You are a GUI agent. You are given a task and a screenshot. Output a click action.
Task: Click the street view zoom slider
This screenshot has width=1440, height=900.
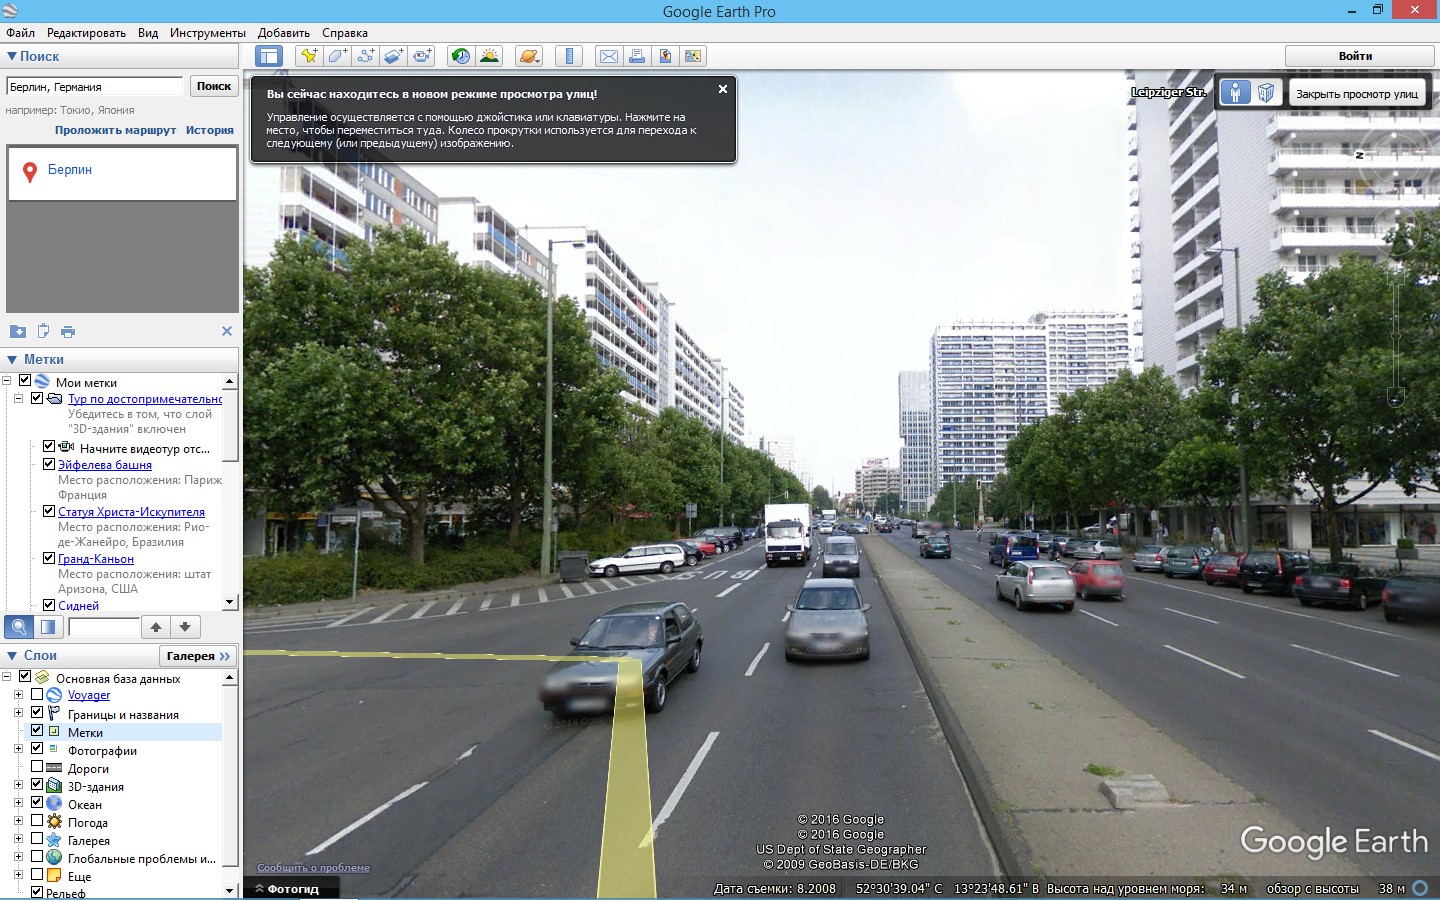point(1396,335)
